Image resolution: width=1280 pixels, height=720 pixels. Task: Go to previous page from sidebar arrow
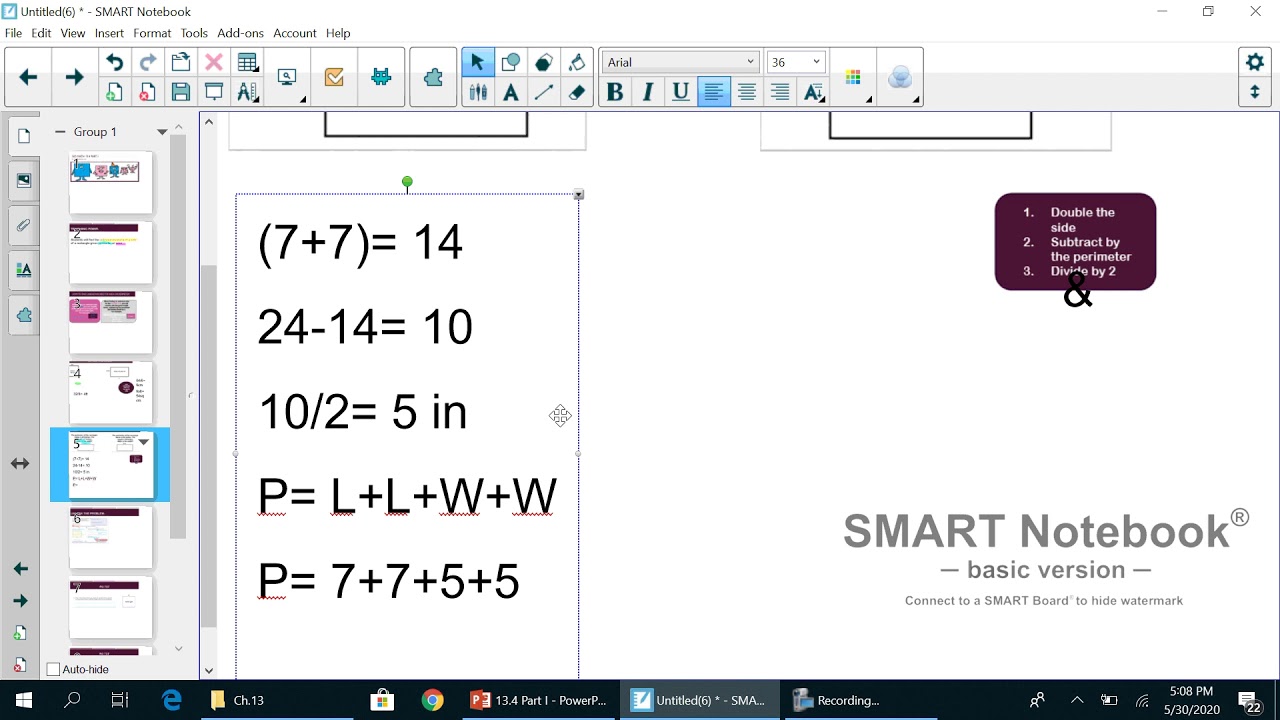pos(21,569)
